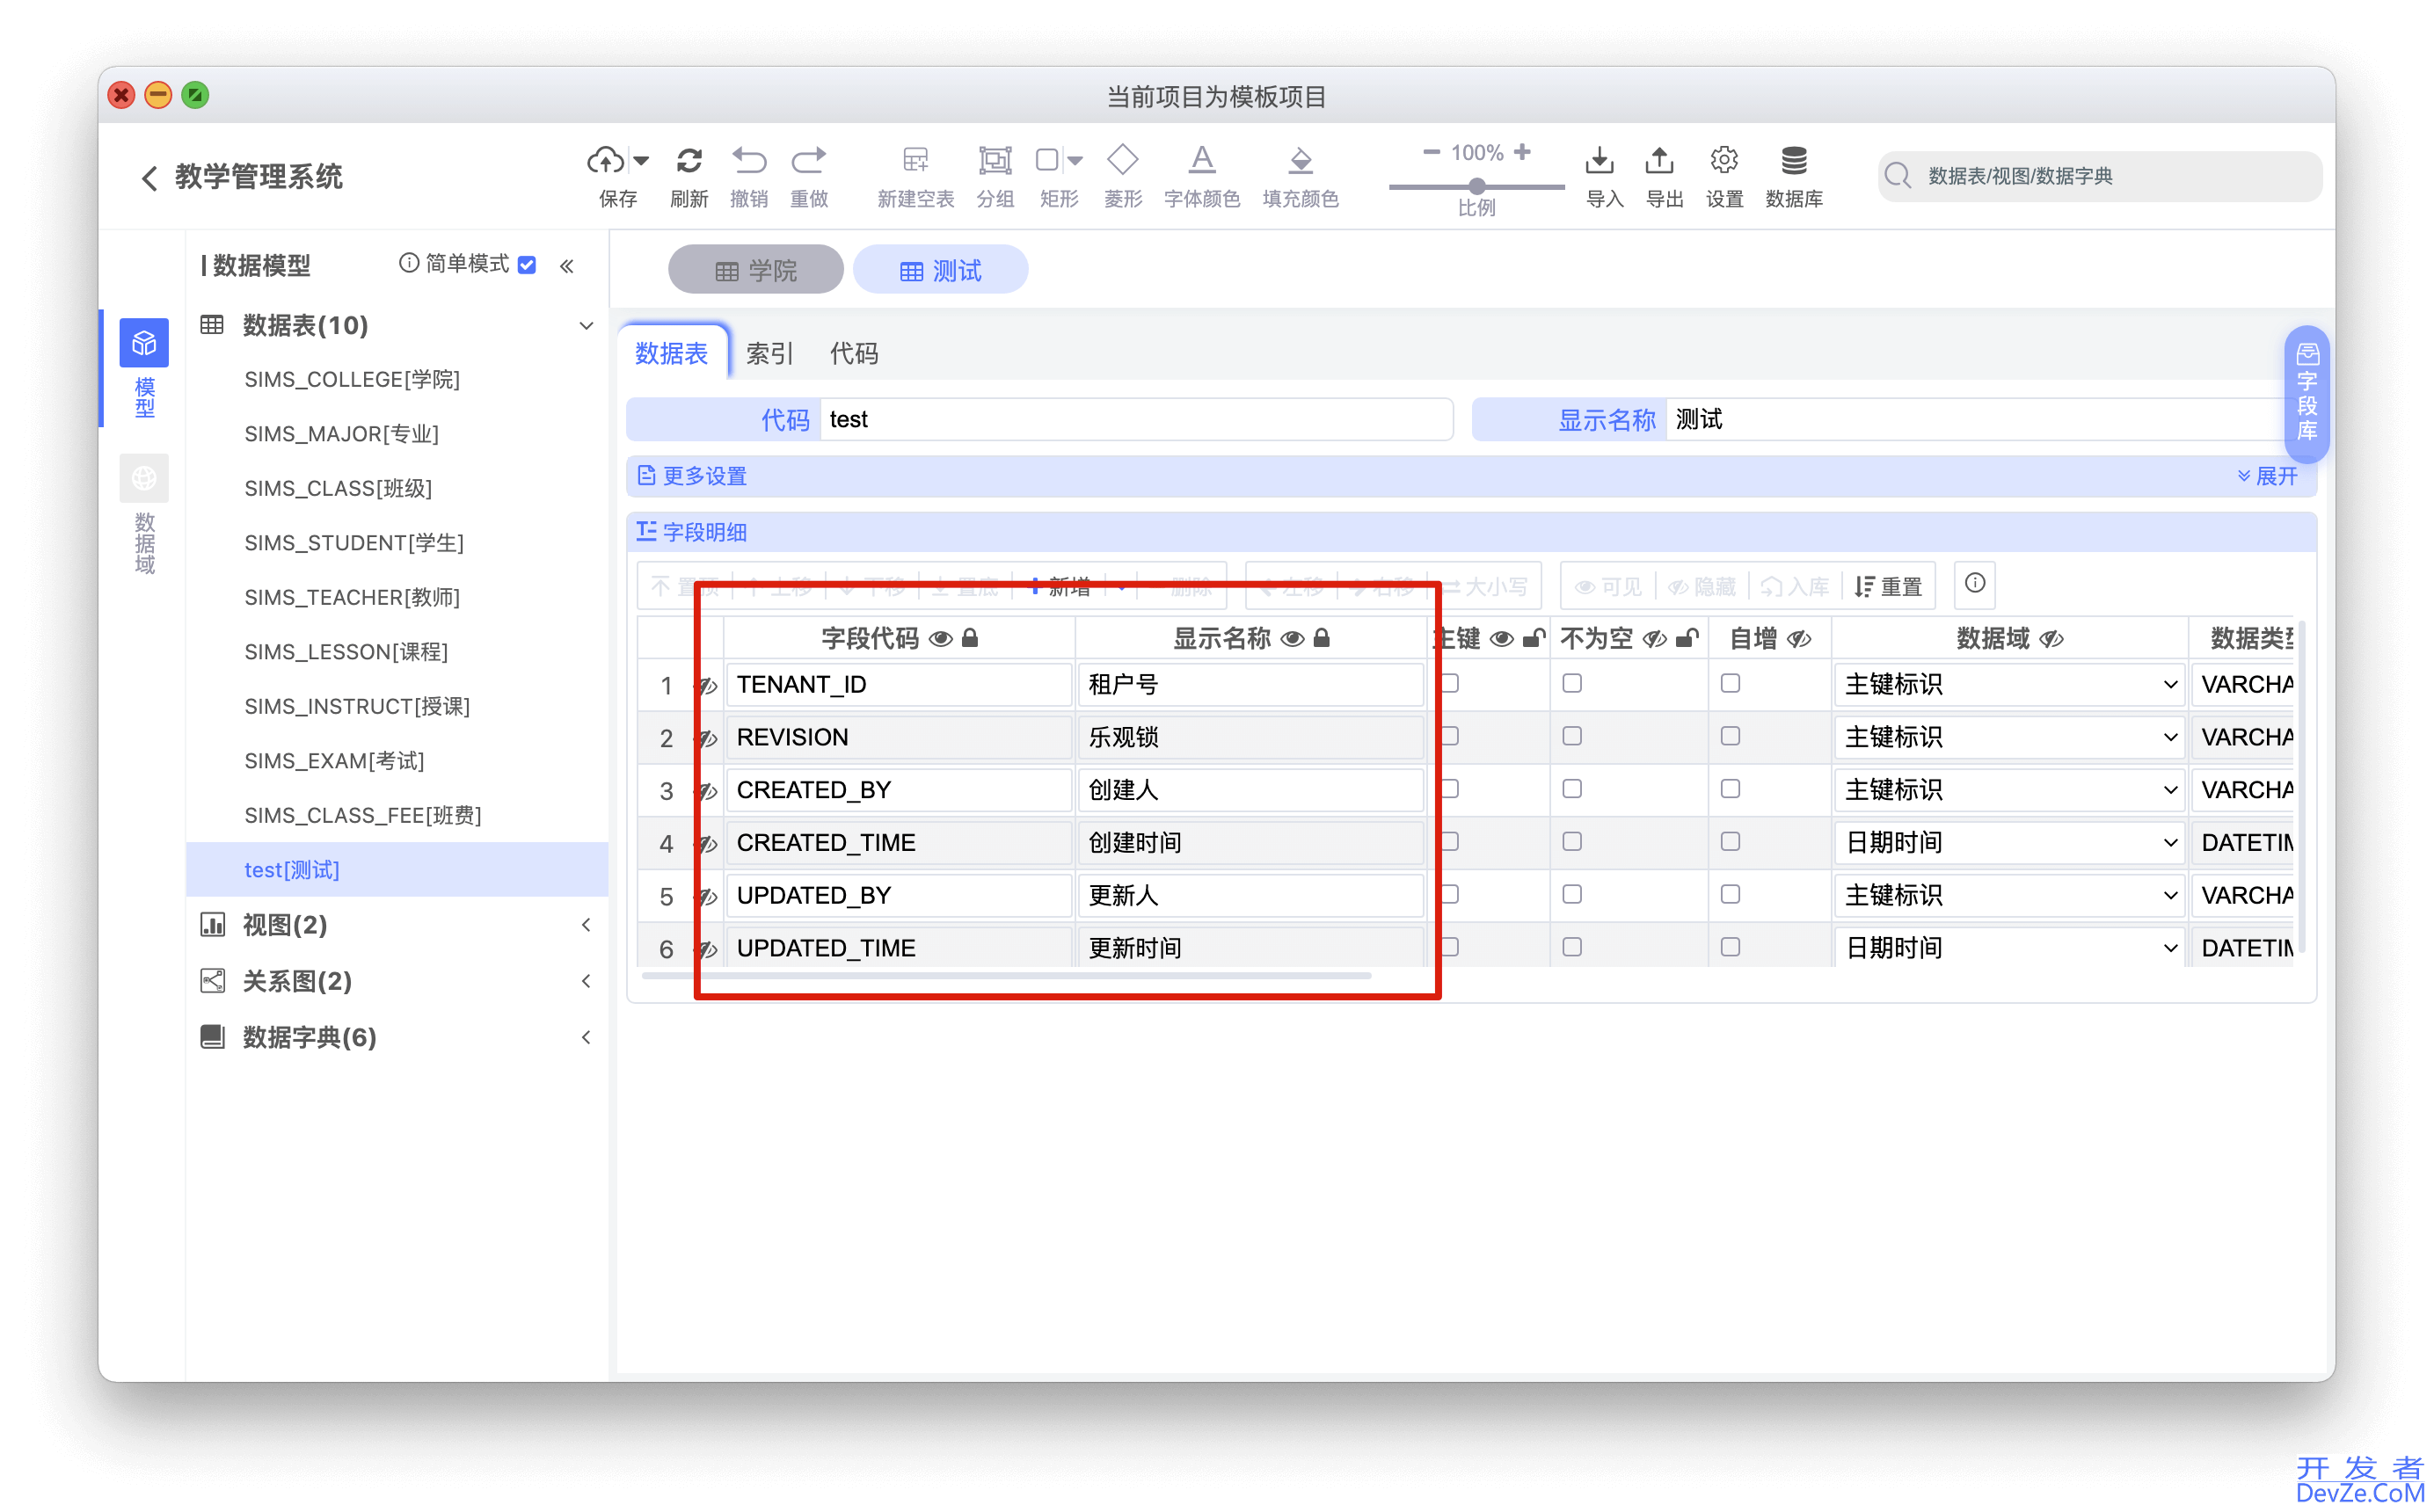The image size is (2434, 1512).
Task: Create a new empty table (新建空表)
Action: [x=915, y=160]
